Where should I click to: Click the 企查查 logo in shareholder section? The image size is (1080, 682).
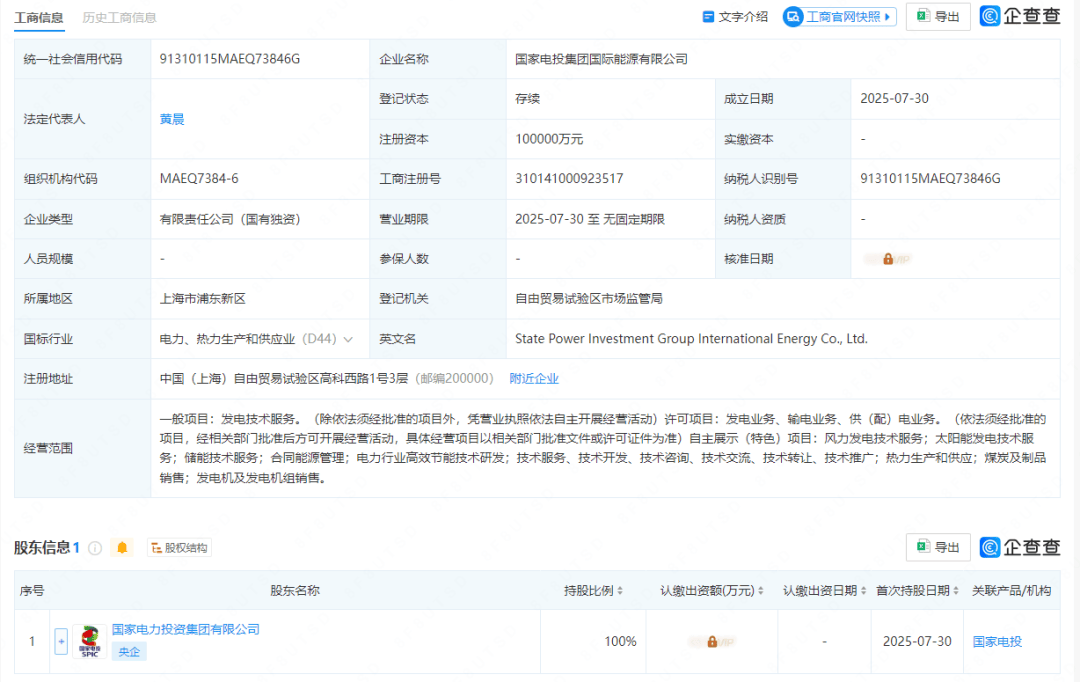pyautogui.click(x=1020, y=547)
